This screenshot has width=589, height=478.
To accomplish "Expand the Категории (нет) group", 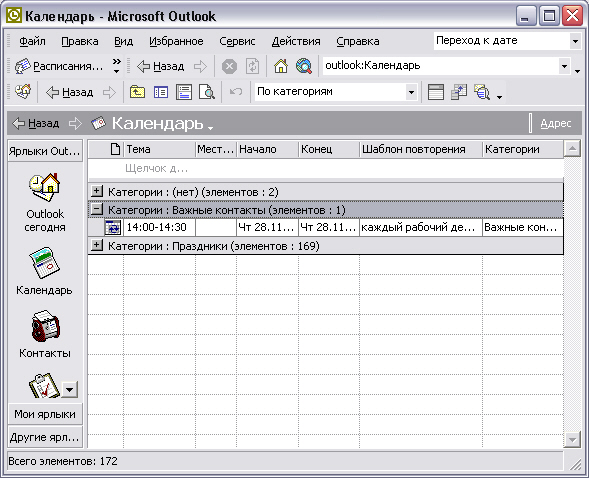I will tap(97, 192).
